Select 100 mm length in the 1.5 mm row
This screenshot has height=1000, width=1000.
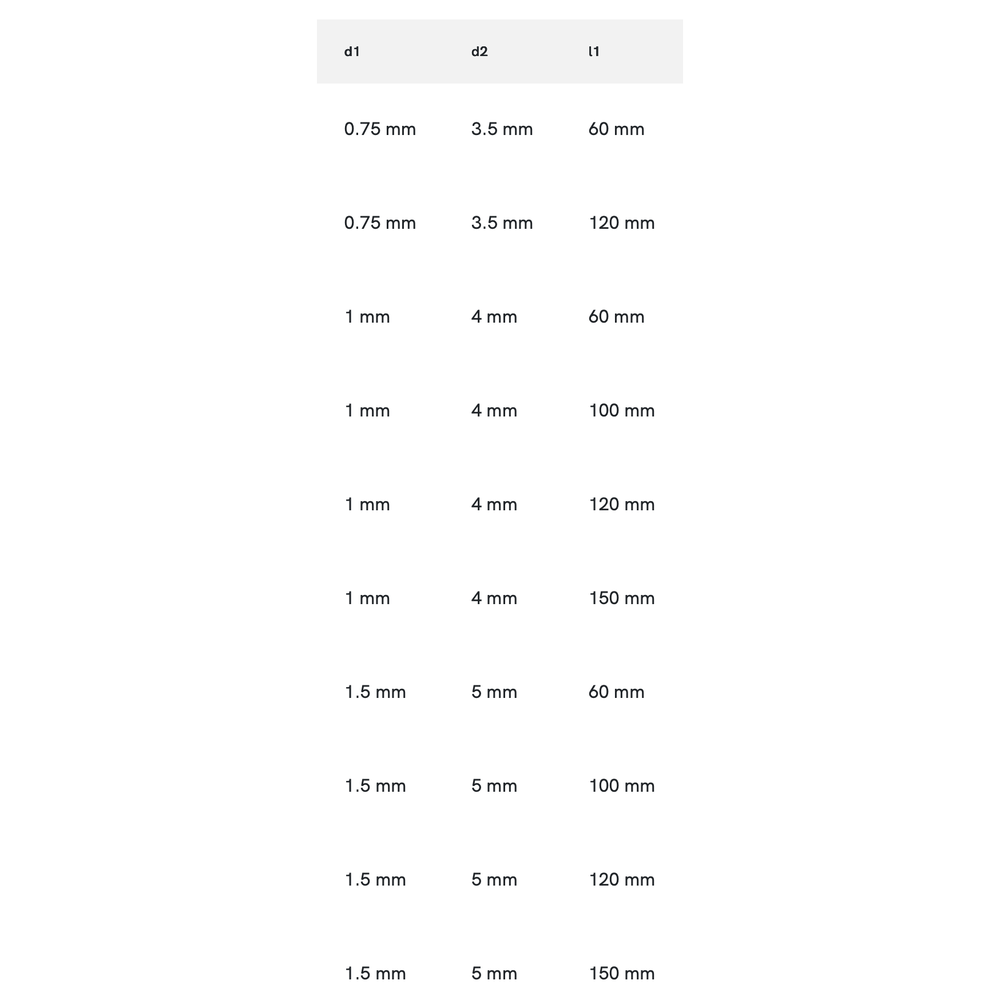pyautogui.click(x=621, y=786)
